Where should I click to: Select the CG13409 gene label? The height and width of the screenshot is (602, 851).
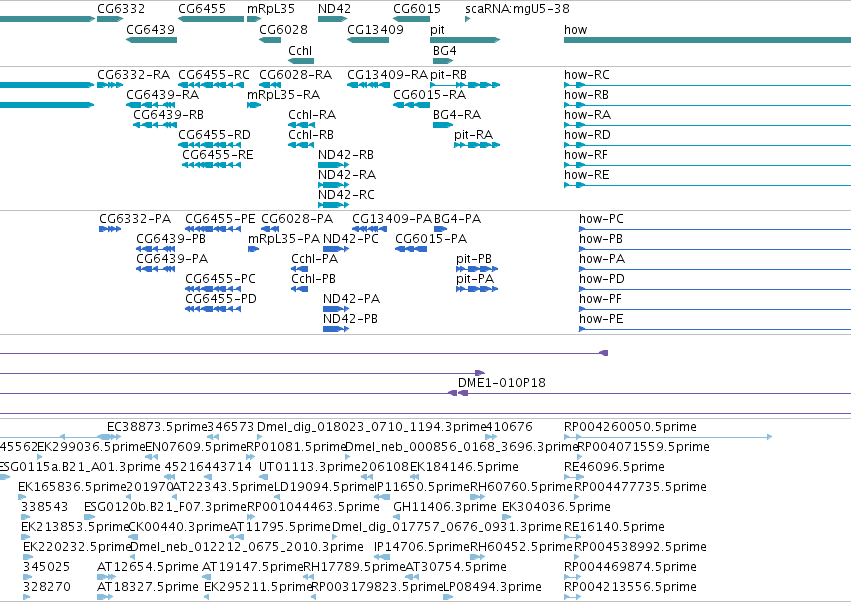(376, 29)
